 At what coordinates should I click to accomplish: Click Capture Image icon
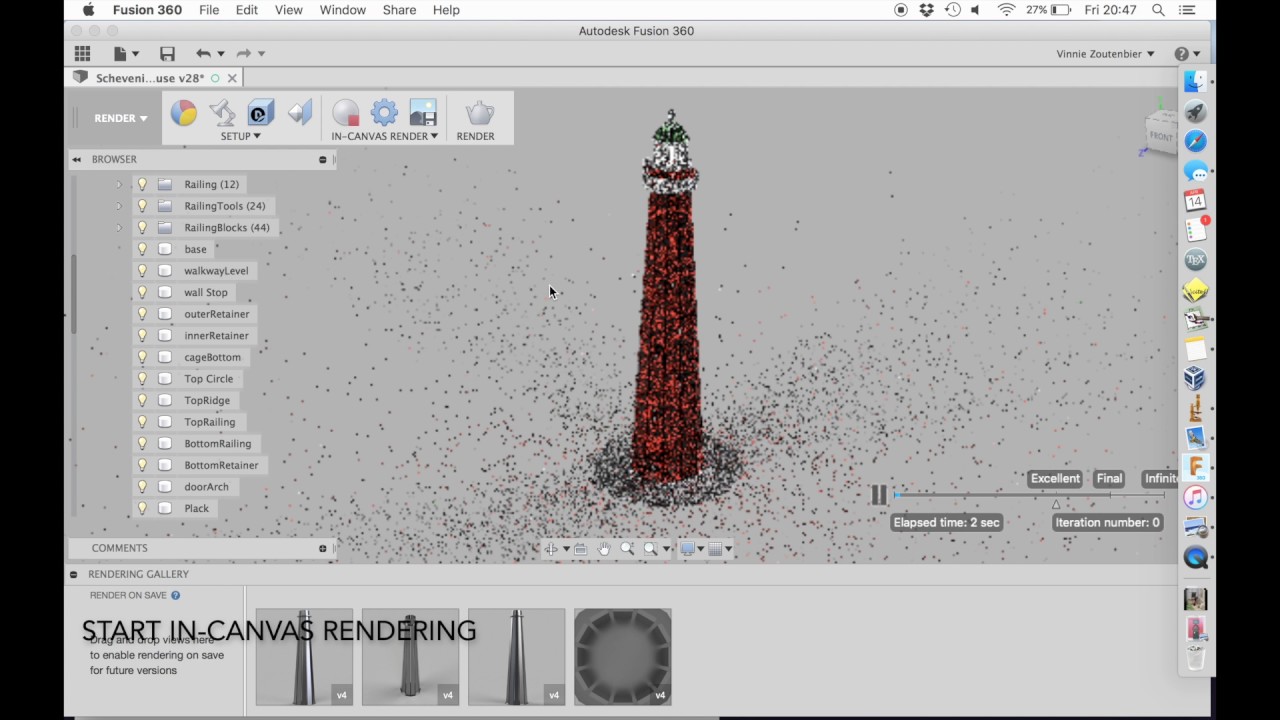pos(423,113)
